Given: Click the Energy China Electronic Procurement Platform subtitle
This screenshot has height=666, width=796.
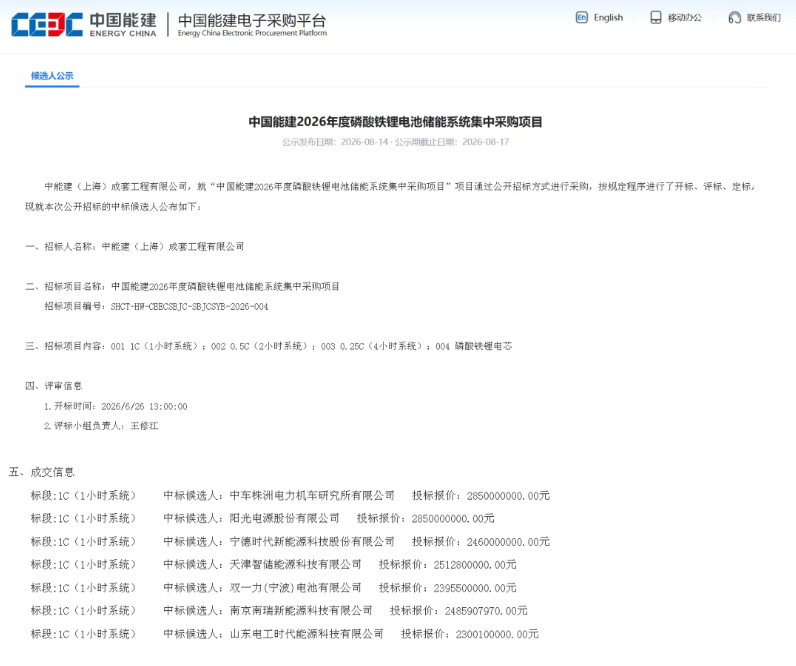Looking at the screenshot, I should pyautogui.click(x=252, y=33).
